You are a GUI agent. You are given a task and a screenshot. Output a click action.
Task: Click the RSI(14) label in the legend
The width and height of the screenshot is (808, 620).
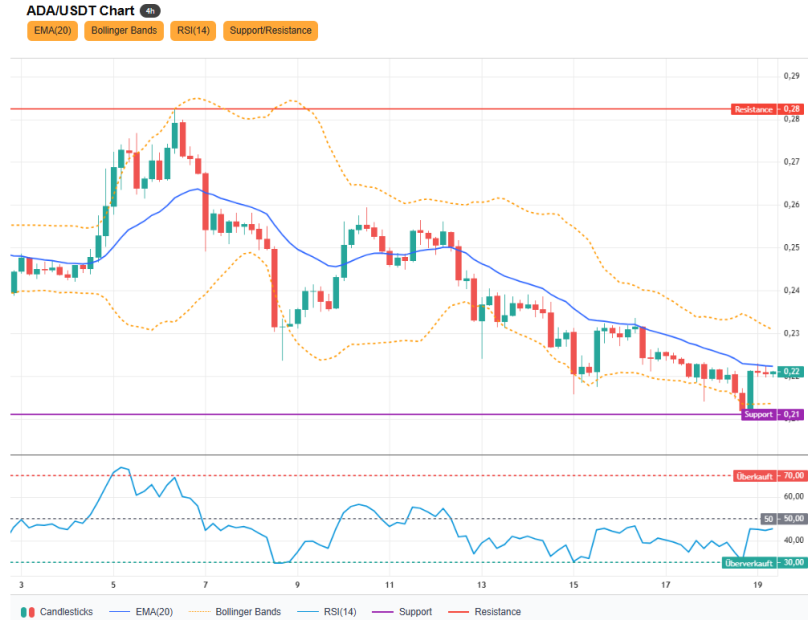(340, 612)
